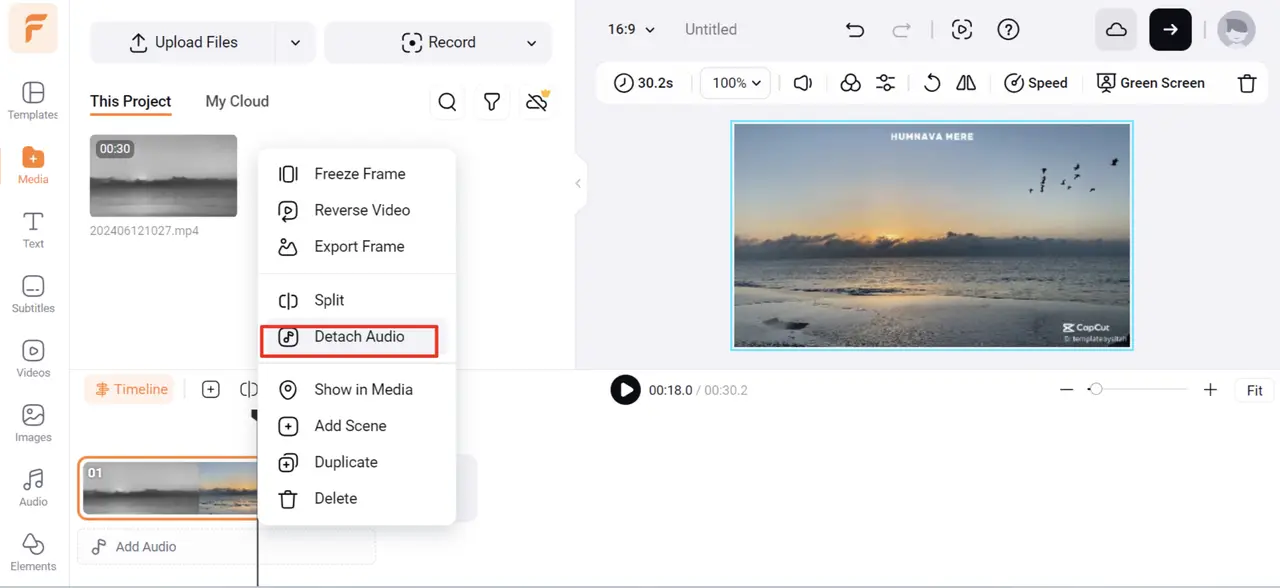Open the help question mark icon
Image resolution: width=1280 pixels, height=588 pixels.
1009,30
